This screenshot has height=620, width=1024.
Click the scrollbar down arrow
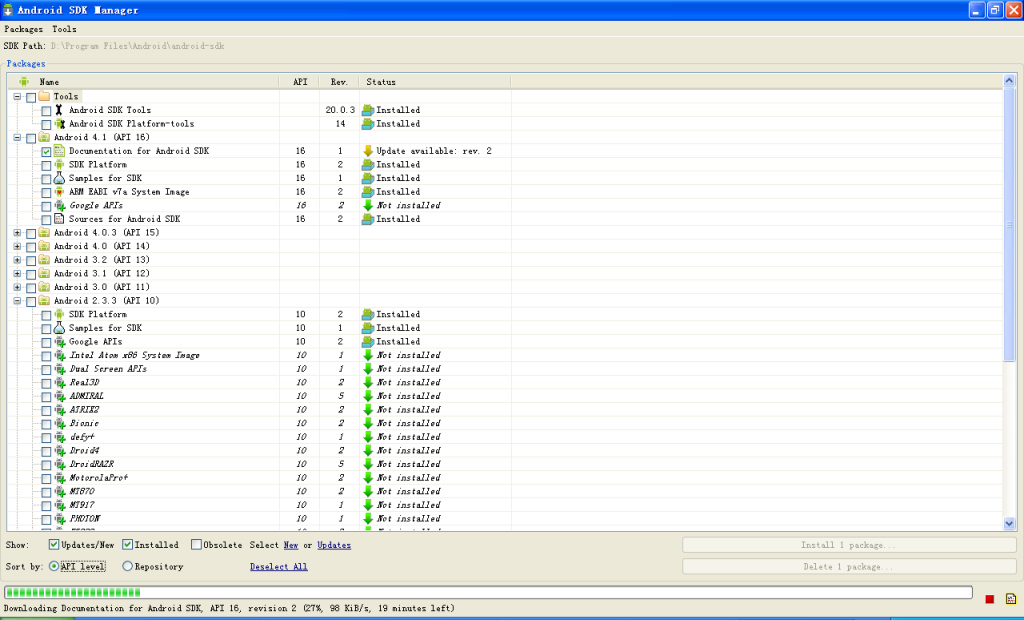point(1009,523)
